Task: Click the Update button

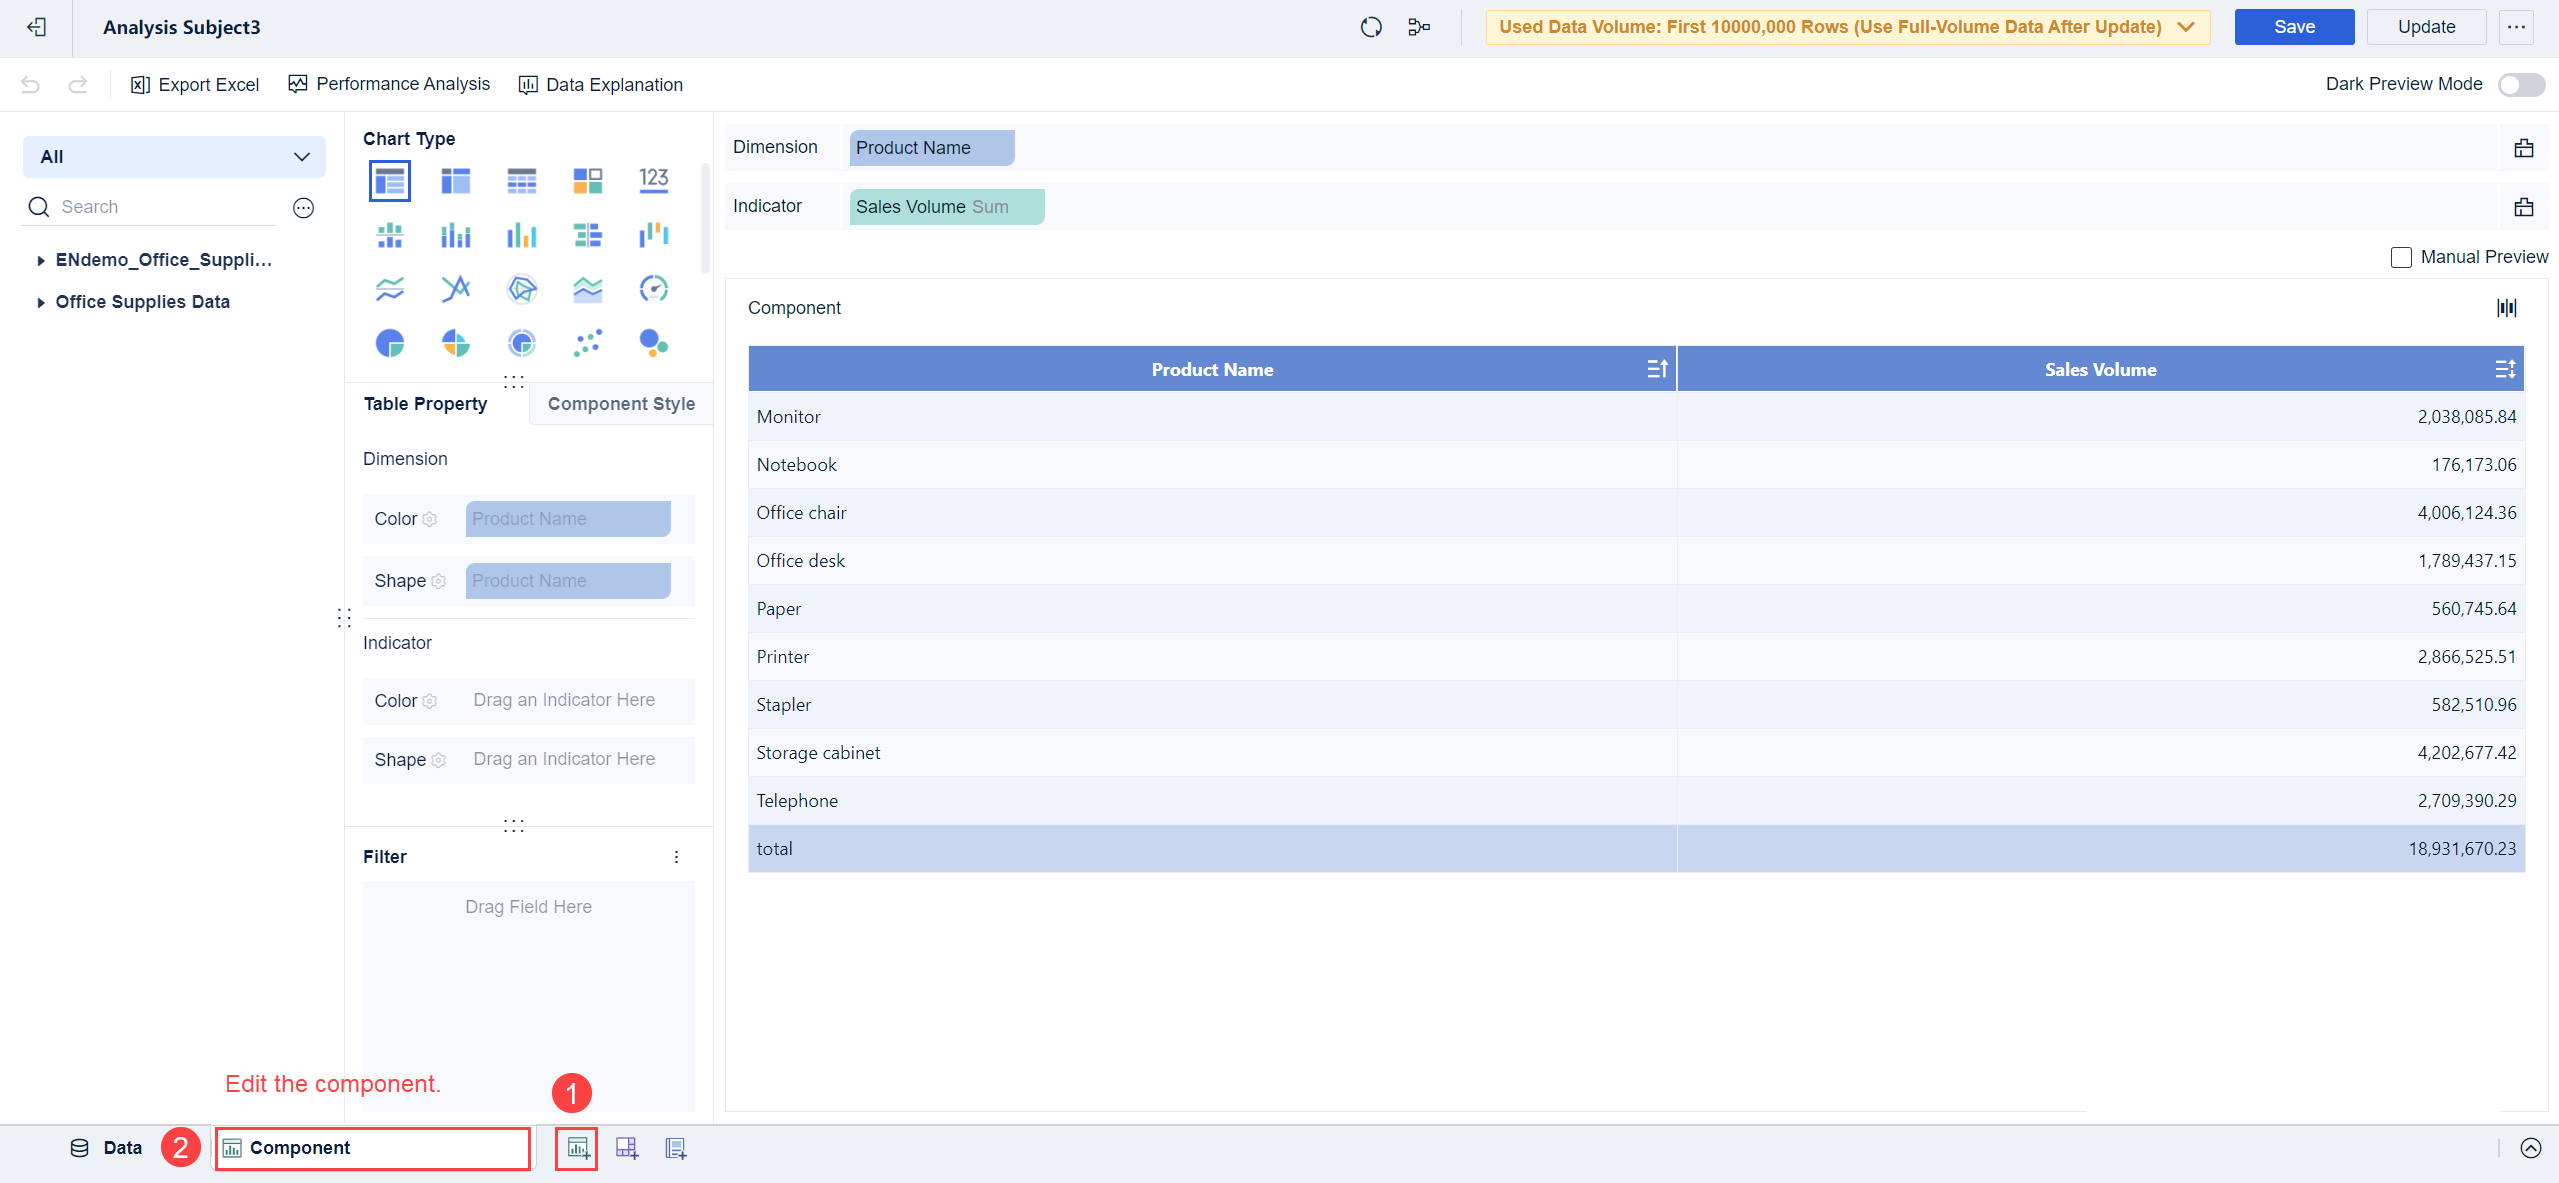Action: pos(2425,27)
